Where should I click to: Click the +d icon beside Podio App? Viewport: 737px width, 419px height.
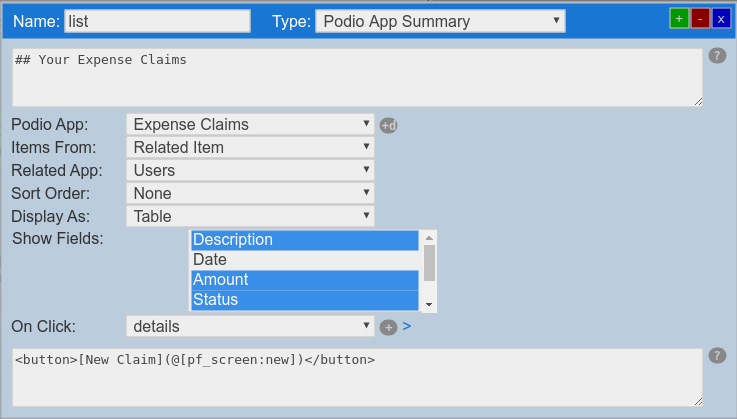389,126
